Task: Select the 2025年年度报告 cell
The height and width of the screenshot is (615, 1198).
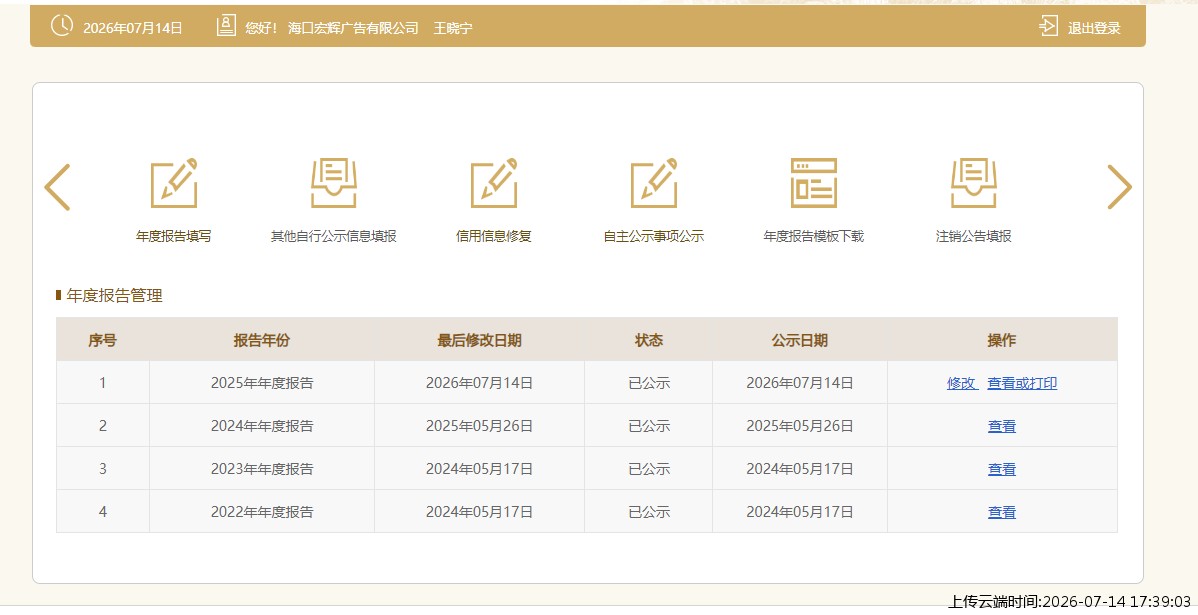Action: (x=262, y=383)
